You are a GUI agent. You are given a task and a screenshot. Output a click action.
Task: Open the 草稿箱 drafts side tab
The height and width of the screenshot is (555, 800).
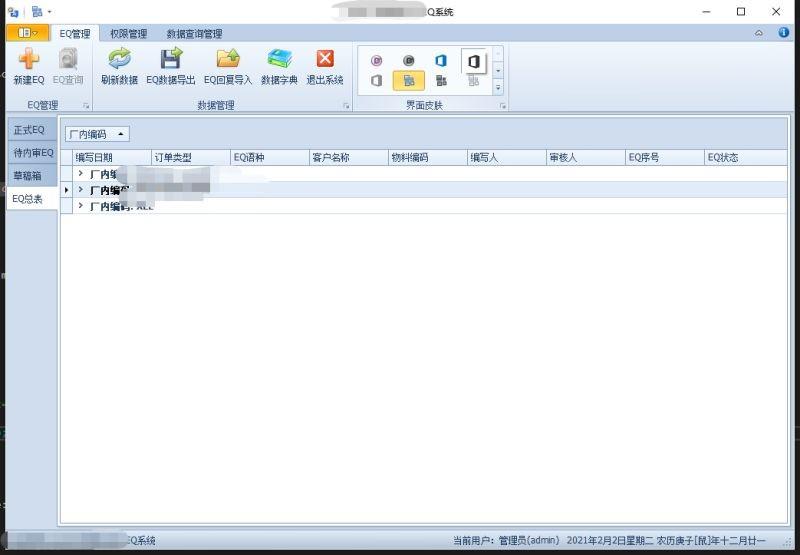pyautogui.click(x=28, y=176)
